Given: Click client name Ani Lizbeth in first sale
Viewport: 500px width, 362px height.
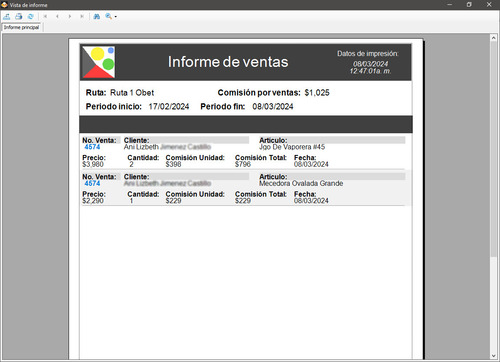Looking at the screenshot, I should point(141,147).
